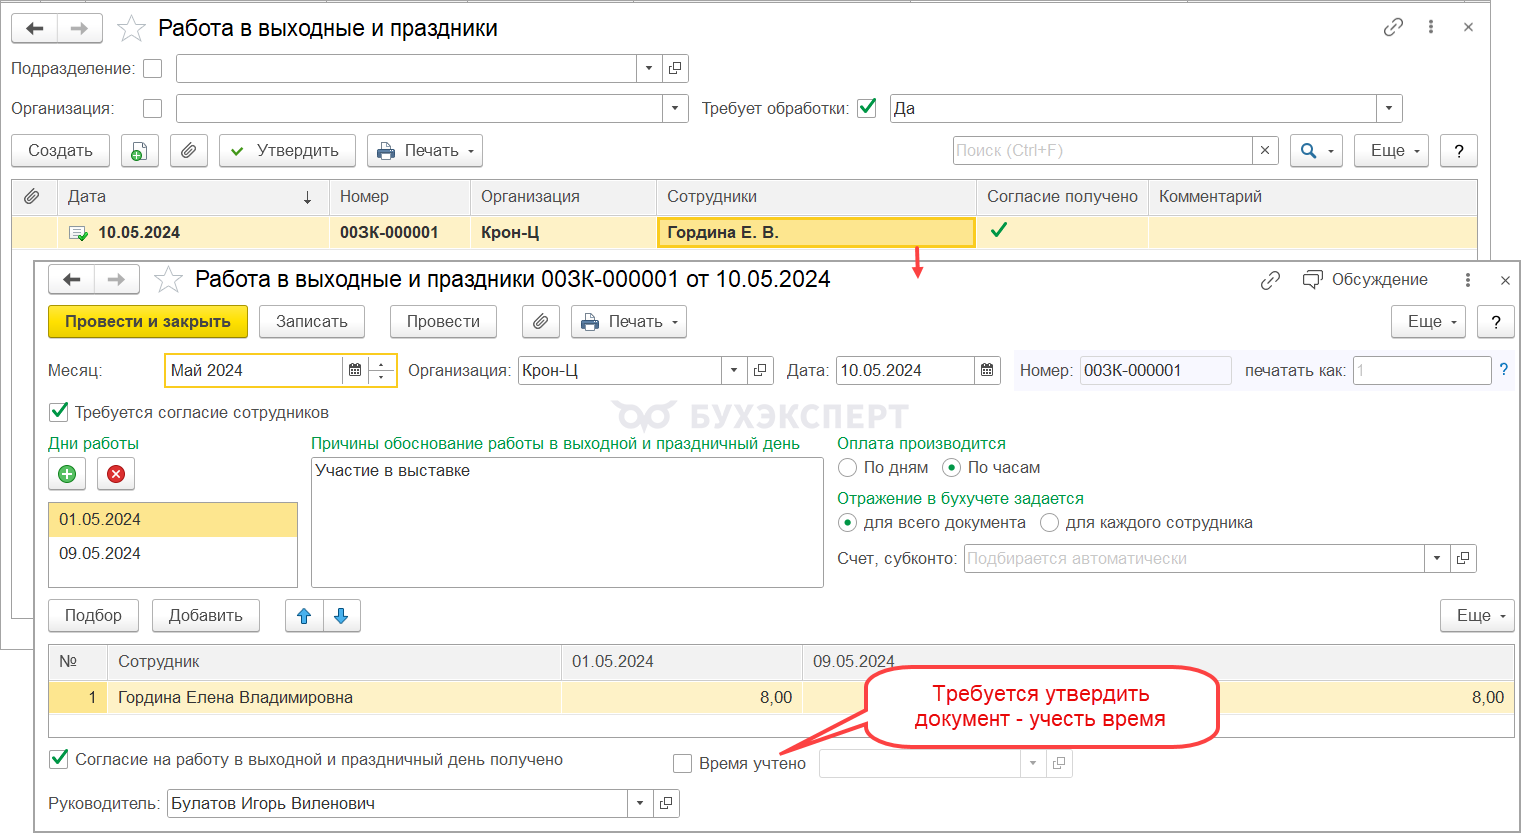Enable the Подразделение filter checkbox
The height and width of the screenshot is (833, 1521).
coord(153,69)
